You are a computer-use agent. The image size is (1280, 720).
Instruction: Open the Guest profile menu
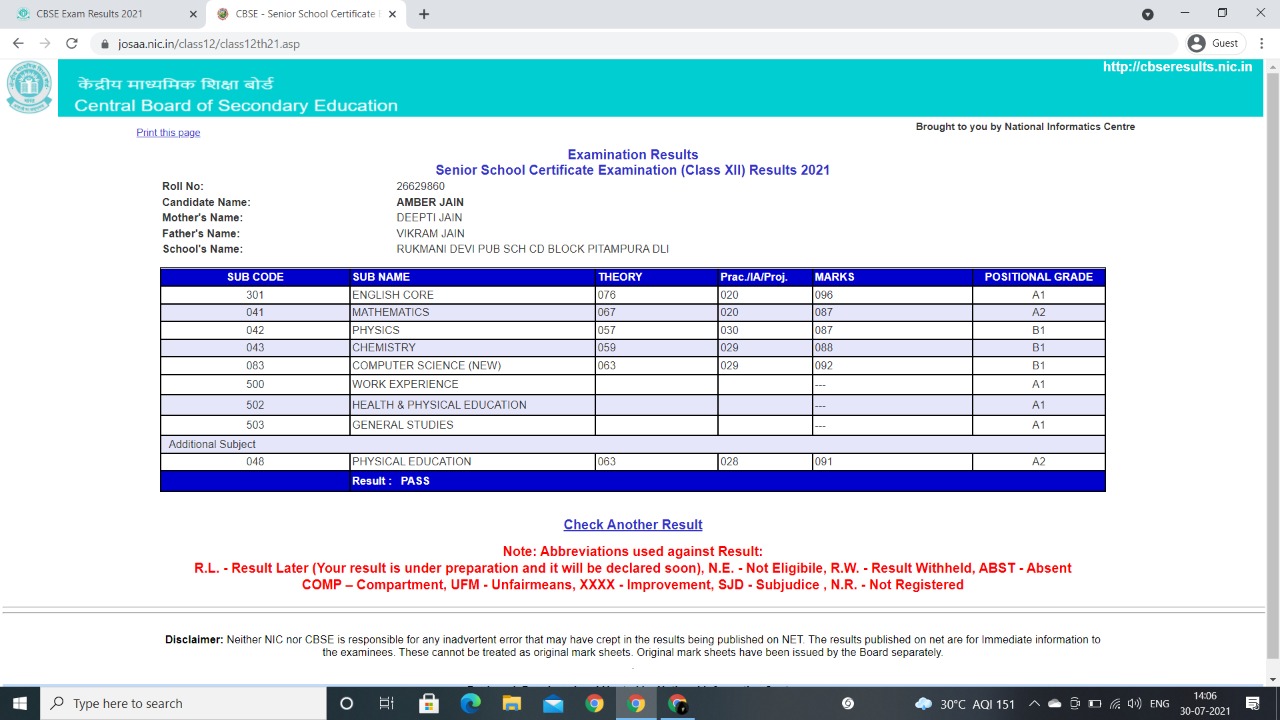[1214, 43]
